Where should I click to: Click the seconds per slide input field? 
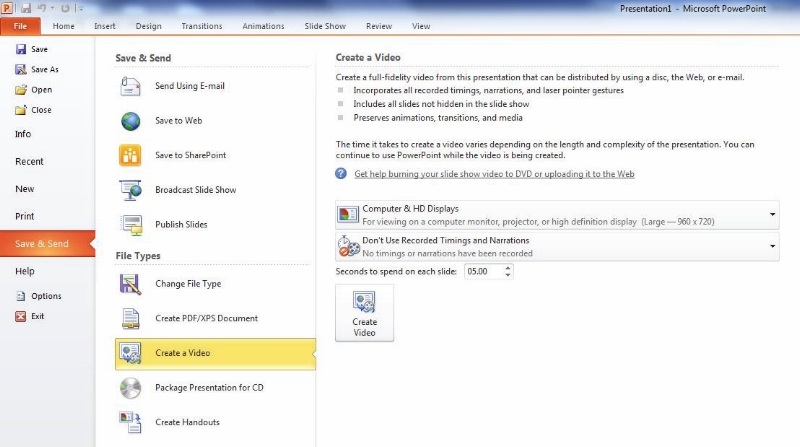(x=482, y=271)
